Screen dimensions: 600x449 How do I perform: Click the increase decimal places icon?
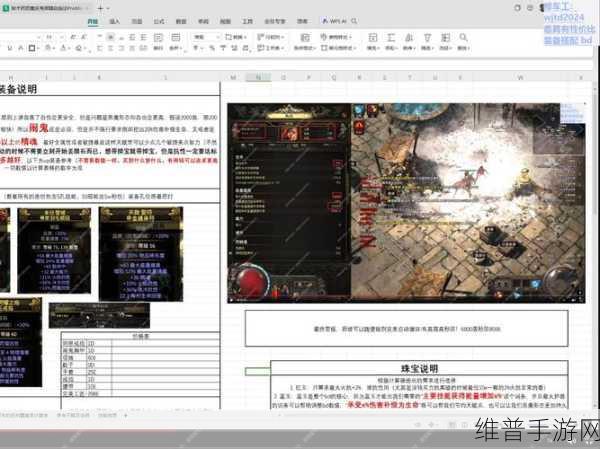[x=234, y=48]
